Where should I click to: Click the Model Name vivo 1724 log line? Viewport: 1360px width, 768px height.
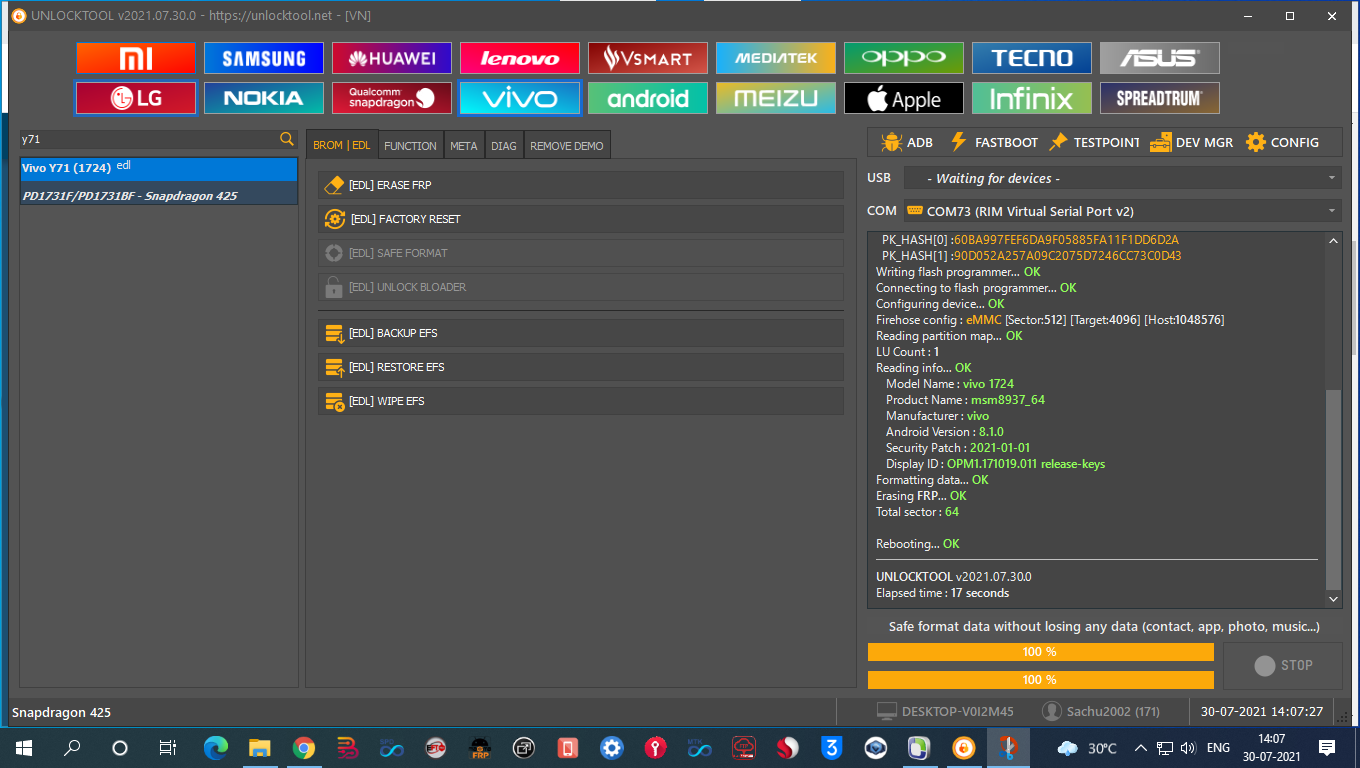949,384
